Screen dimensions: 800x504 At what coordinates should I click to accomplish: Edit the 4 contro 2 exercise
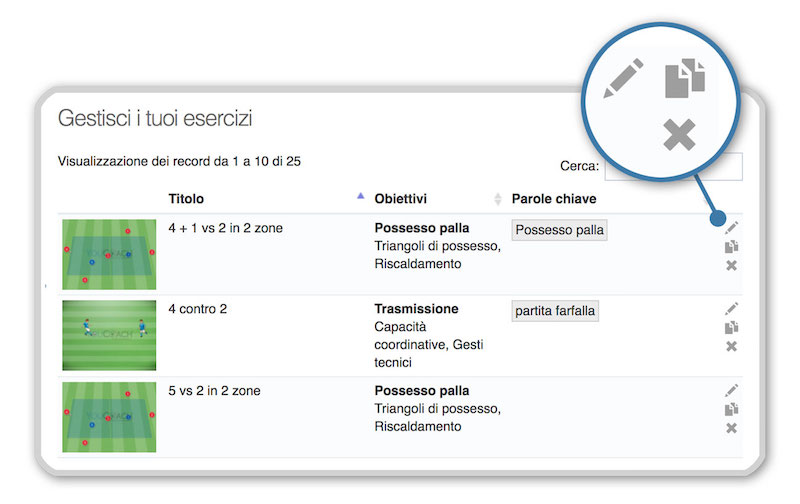[731, 309]
